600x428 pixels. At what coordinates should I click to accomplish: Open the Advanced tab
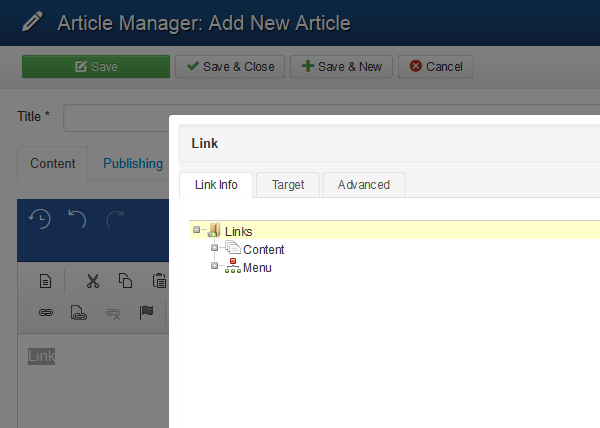[x=363, y=185]
